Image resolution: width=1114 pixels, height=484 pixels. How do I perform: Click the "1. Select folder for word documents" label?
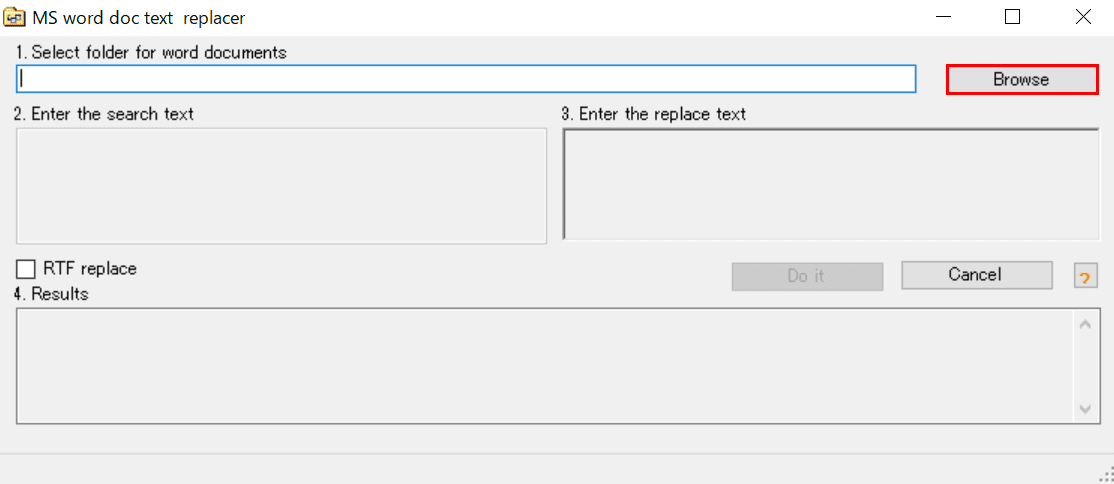151,53
